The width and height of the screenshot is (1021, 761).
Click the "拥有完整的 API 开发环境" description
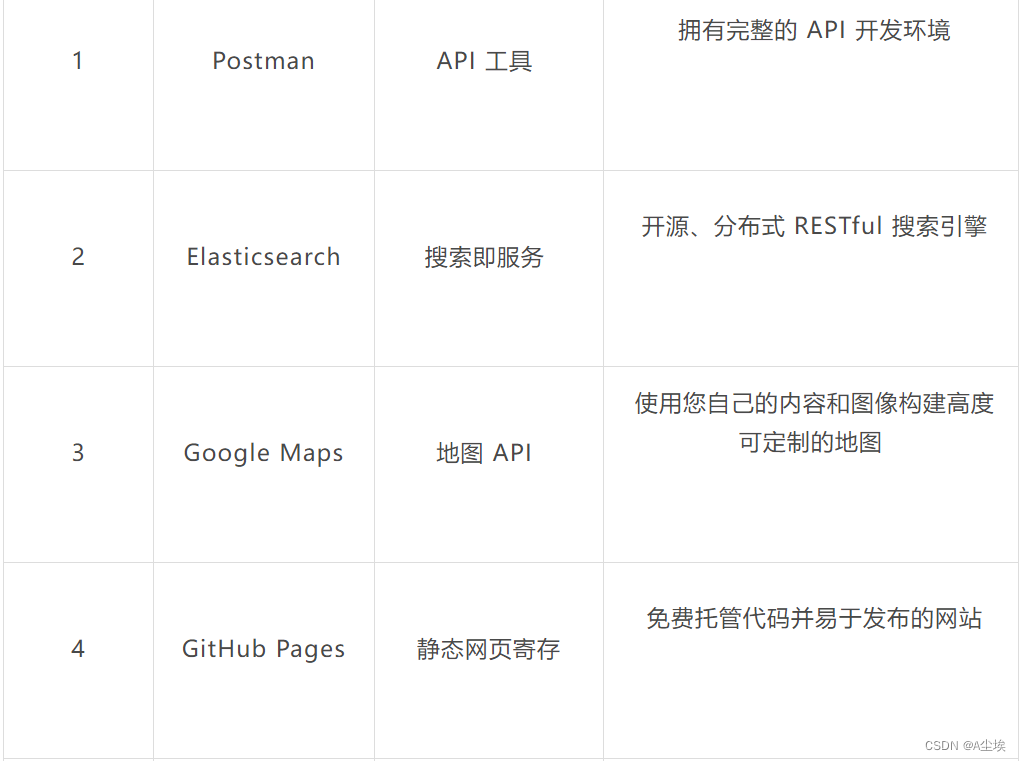[814, 31]
